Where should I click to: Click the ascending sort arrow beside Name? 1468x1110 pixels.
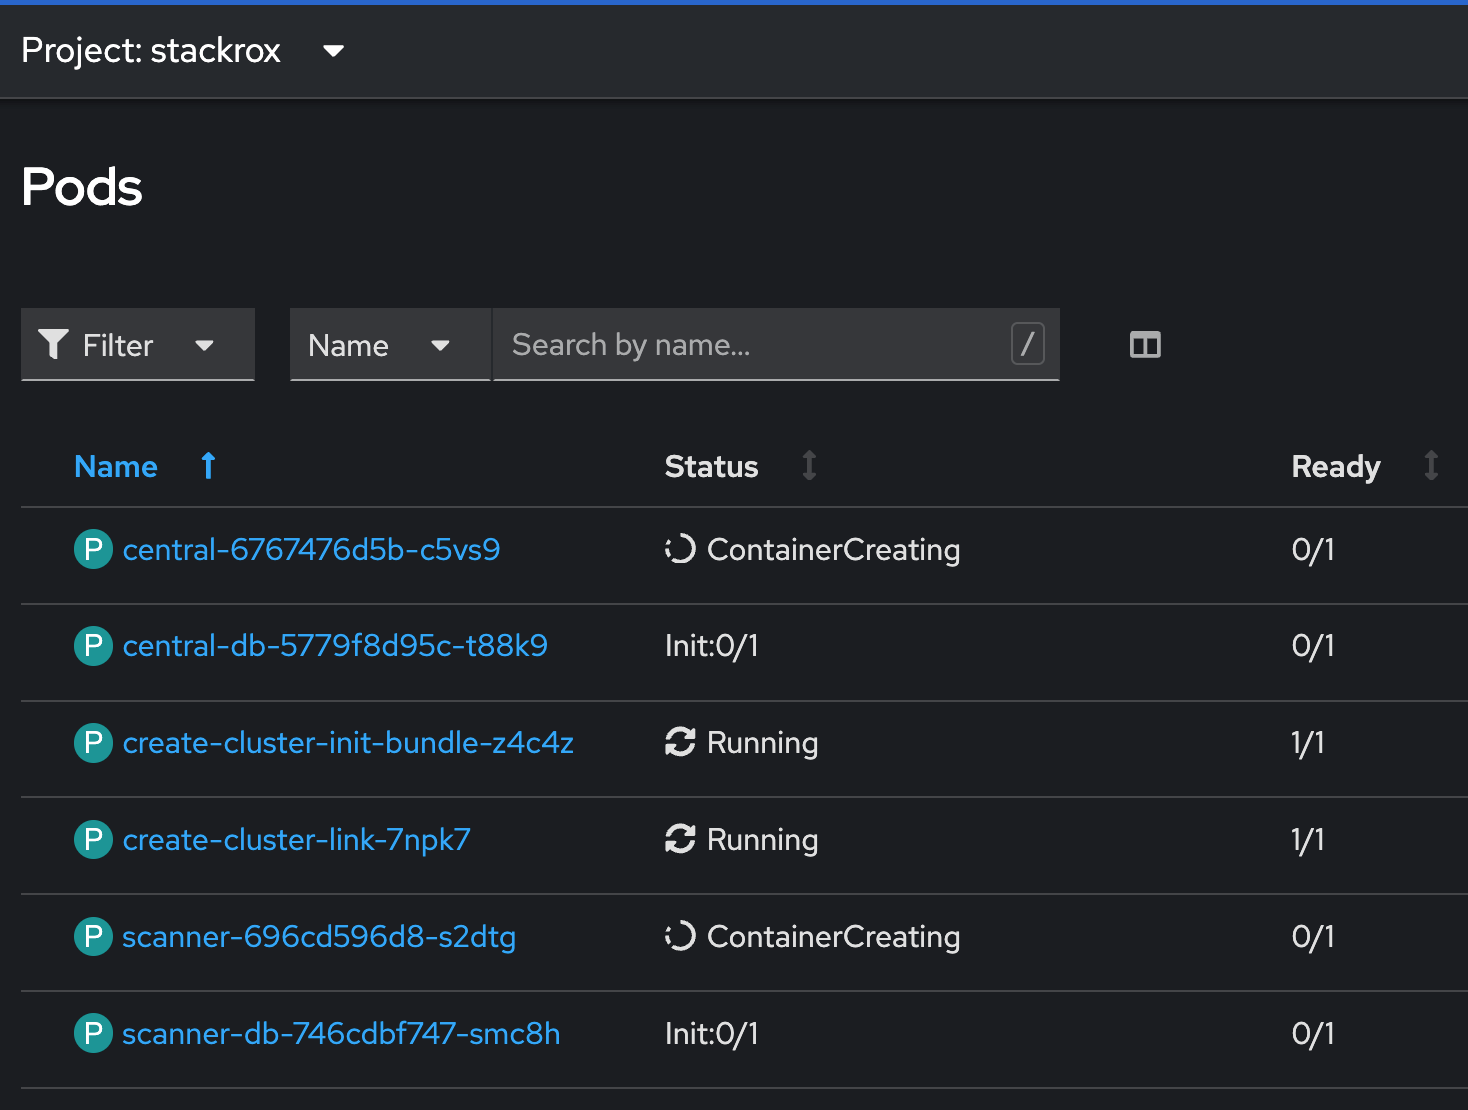[208, 466]
